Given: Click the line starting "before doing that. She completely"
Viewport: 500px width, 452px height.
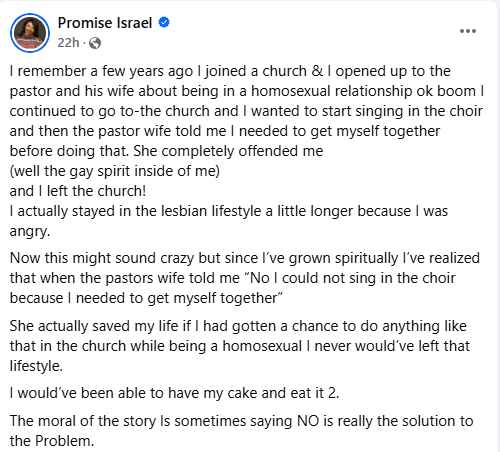Looking at the screenshot, I should [166, 151].
